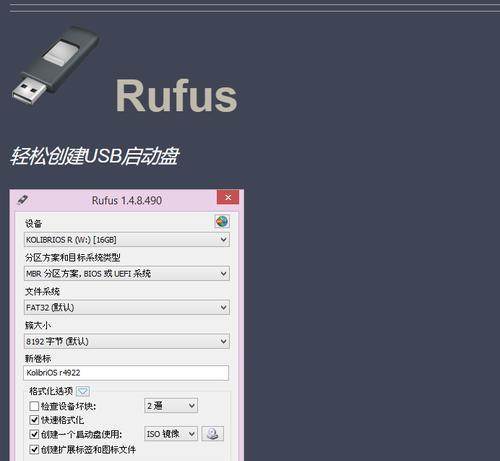Click the USB boot disk slogan text
The width and height of the screenshot is (500, 461).
(95, 156)
